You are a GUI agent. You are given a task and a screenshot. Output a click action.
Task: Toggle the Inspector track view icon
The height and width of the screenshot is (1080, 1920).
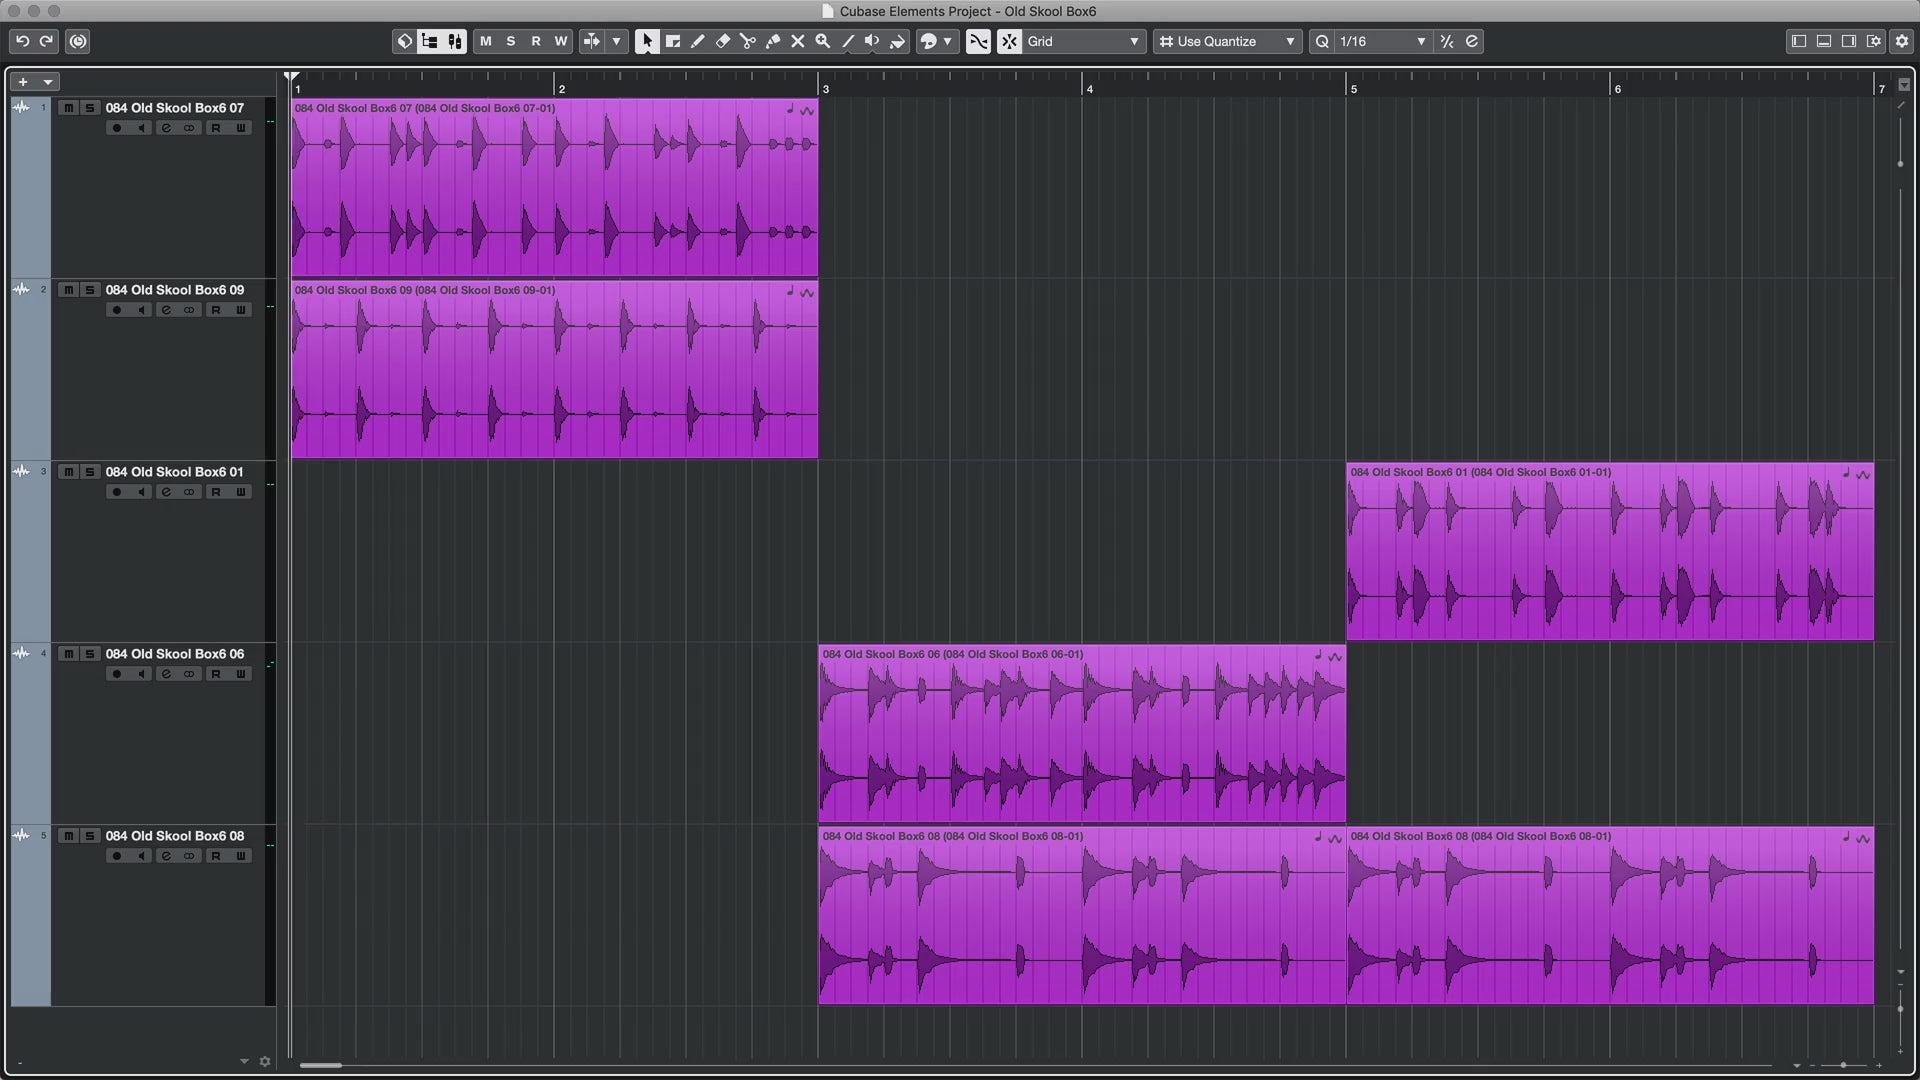tap(430, 41)
